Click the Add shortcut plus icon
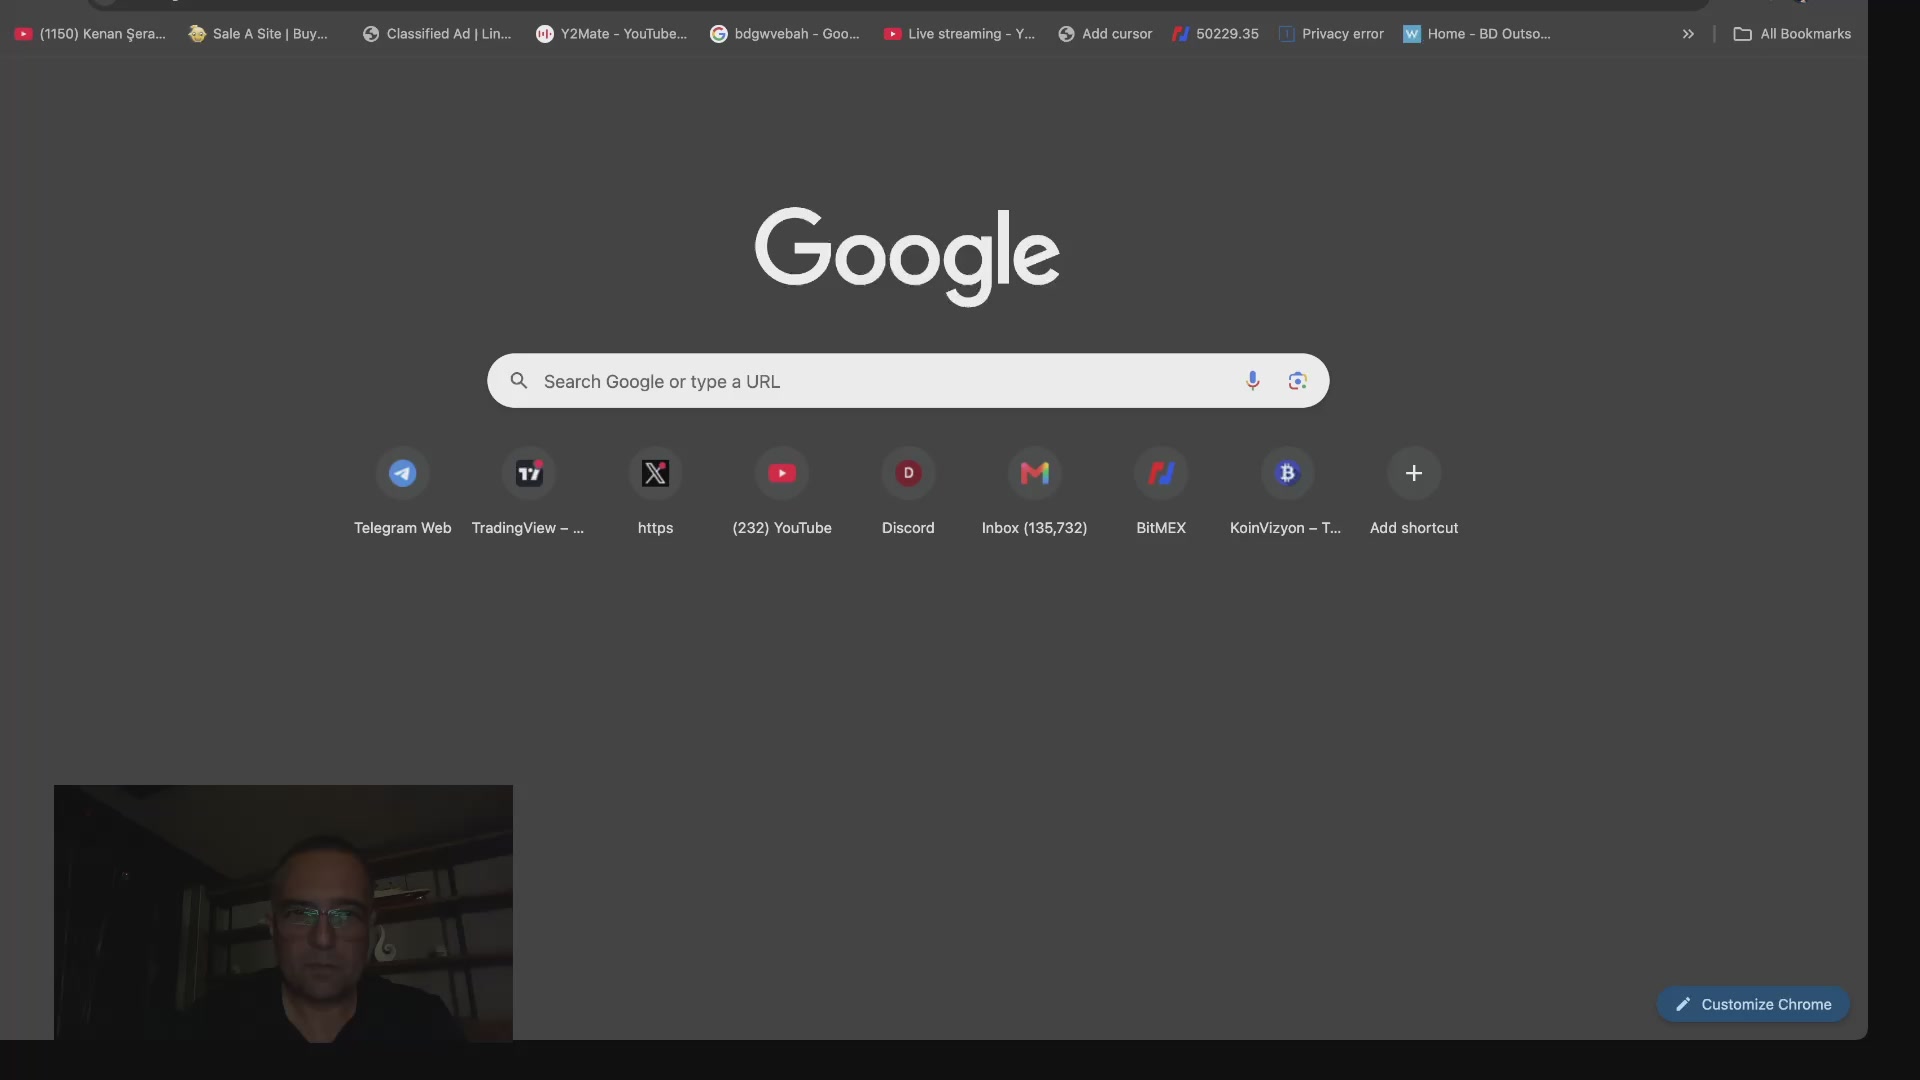 (1414, 474)
